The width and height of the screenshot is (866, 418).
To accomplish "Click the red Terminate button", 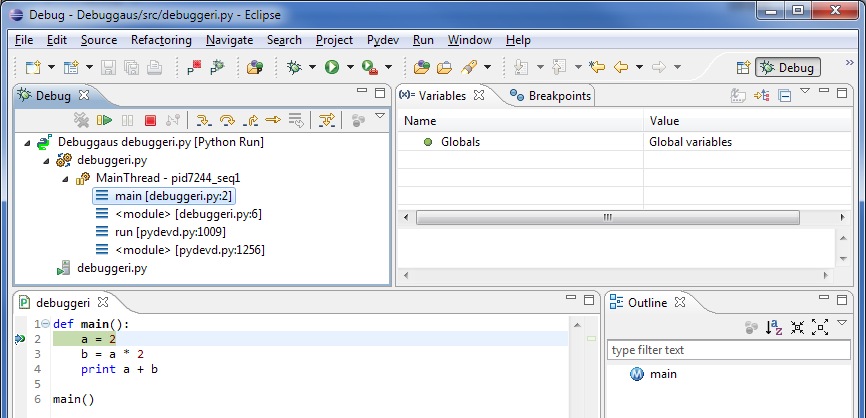I will point(150,120).
